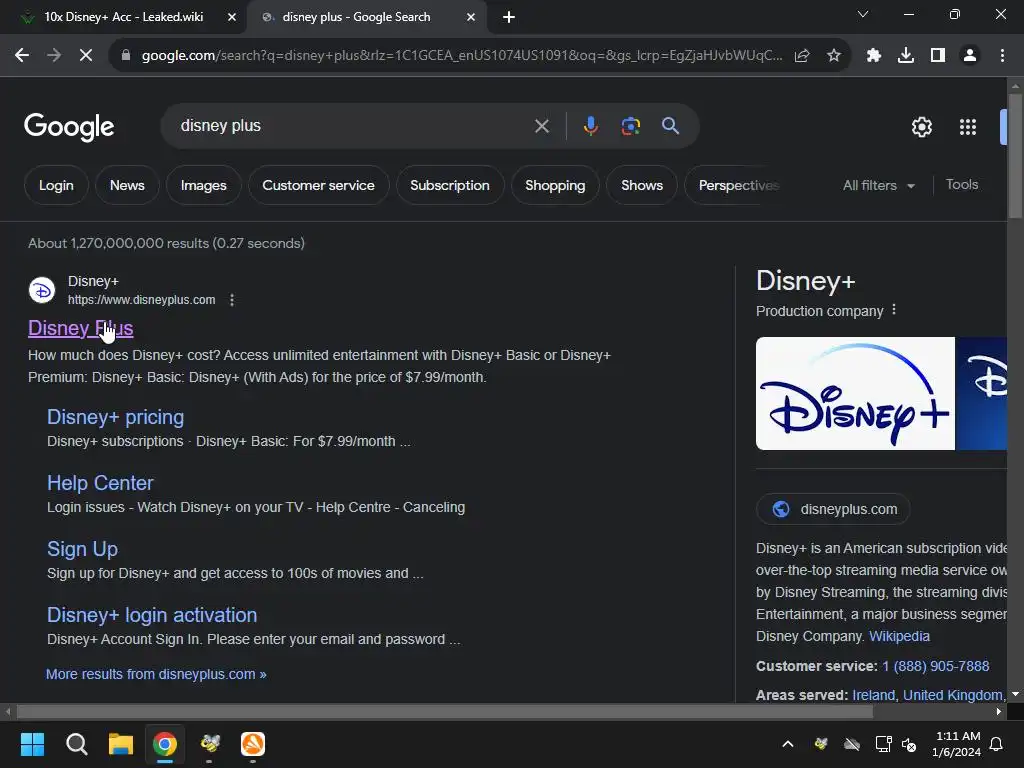Screen dimensions: 1024x768
Task: Open the Chrome profile avatar
Action: [970, 56]
